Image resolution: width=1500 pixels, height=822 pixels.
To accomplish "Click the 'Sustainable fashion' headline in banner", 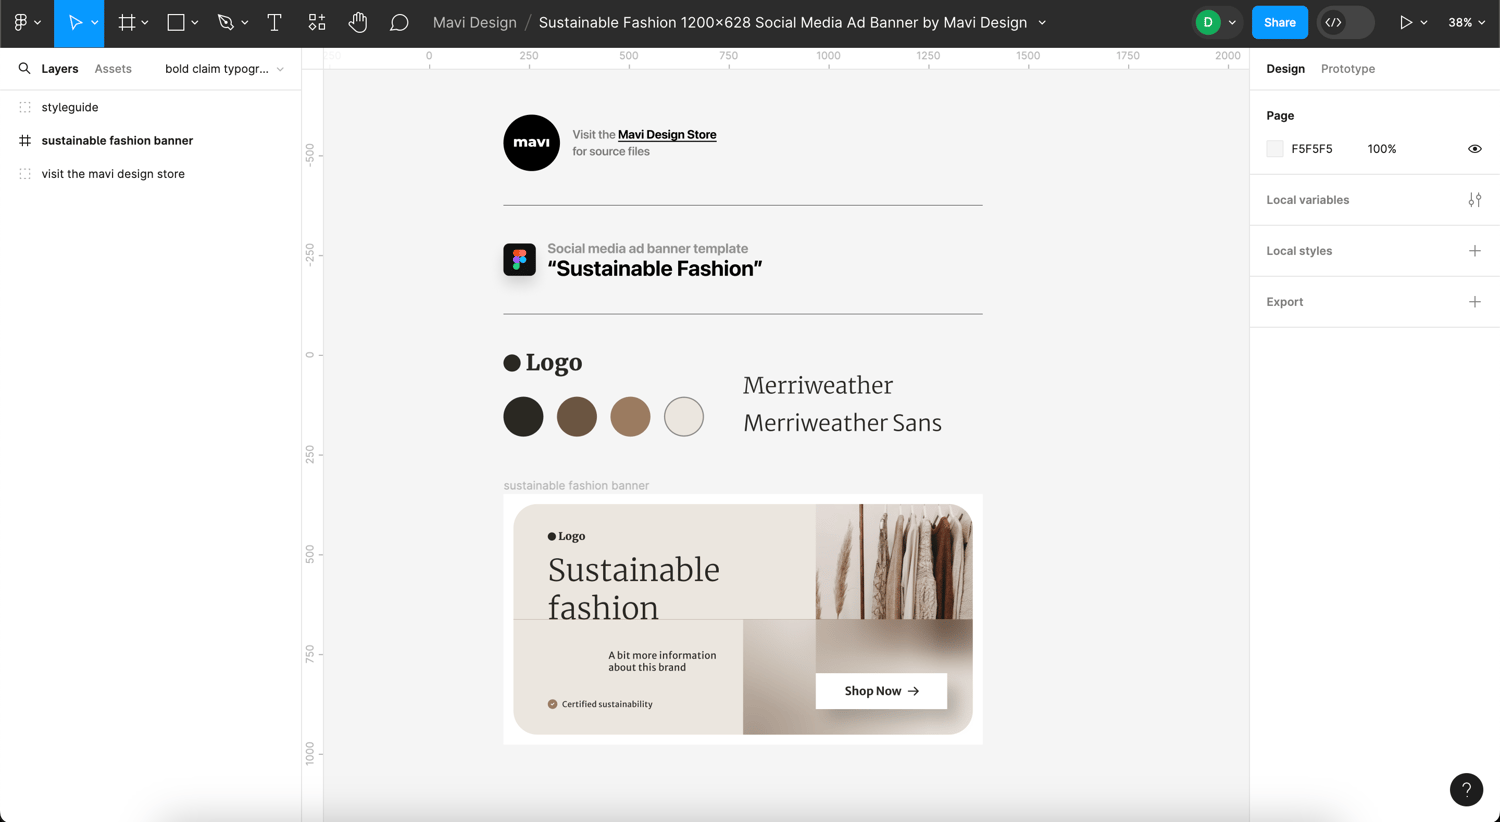I will [634, 588].
